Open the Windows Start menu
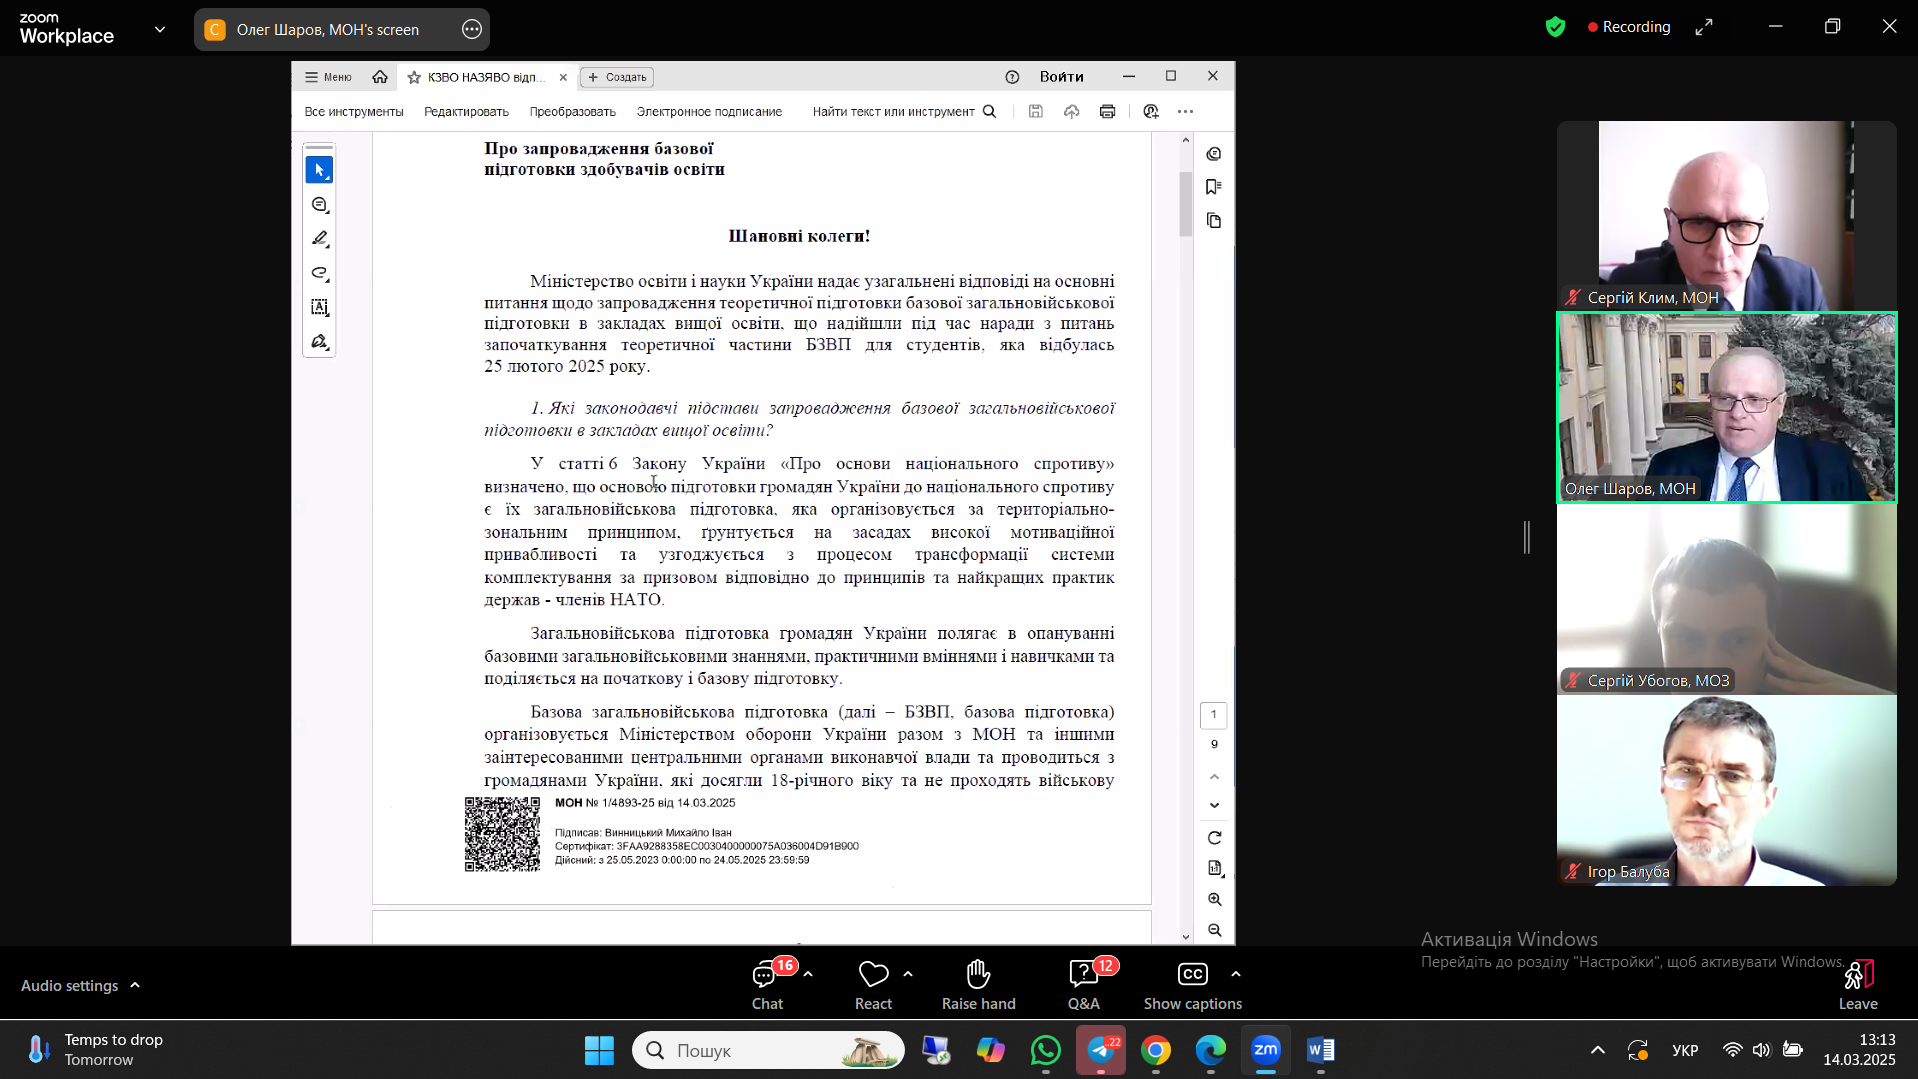1918x1079 pixels. 599,1050
